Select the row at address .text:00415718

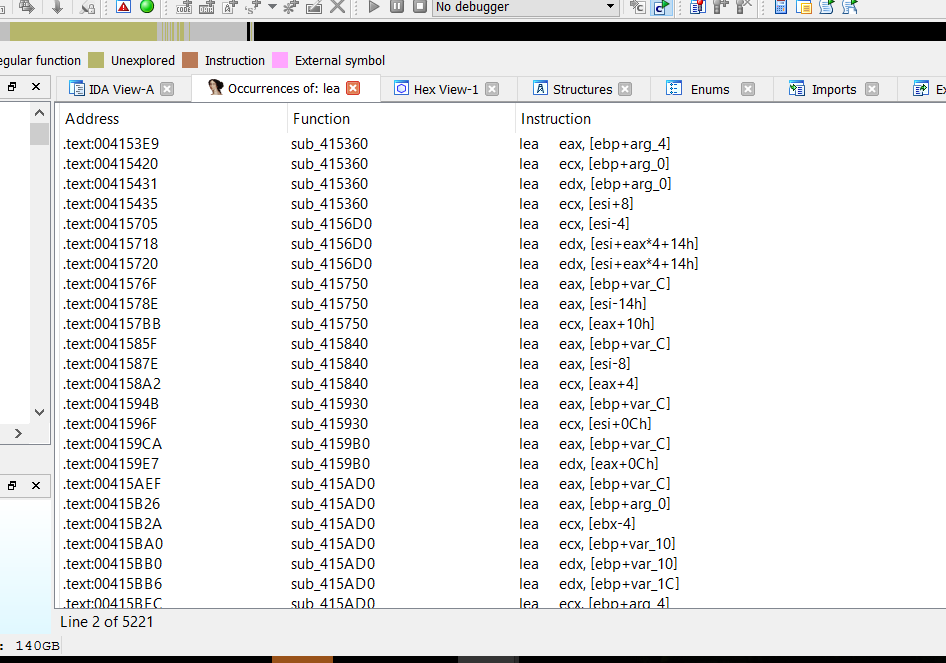click(111, 244)
